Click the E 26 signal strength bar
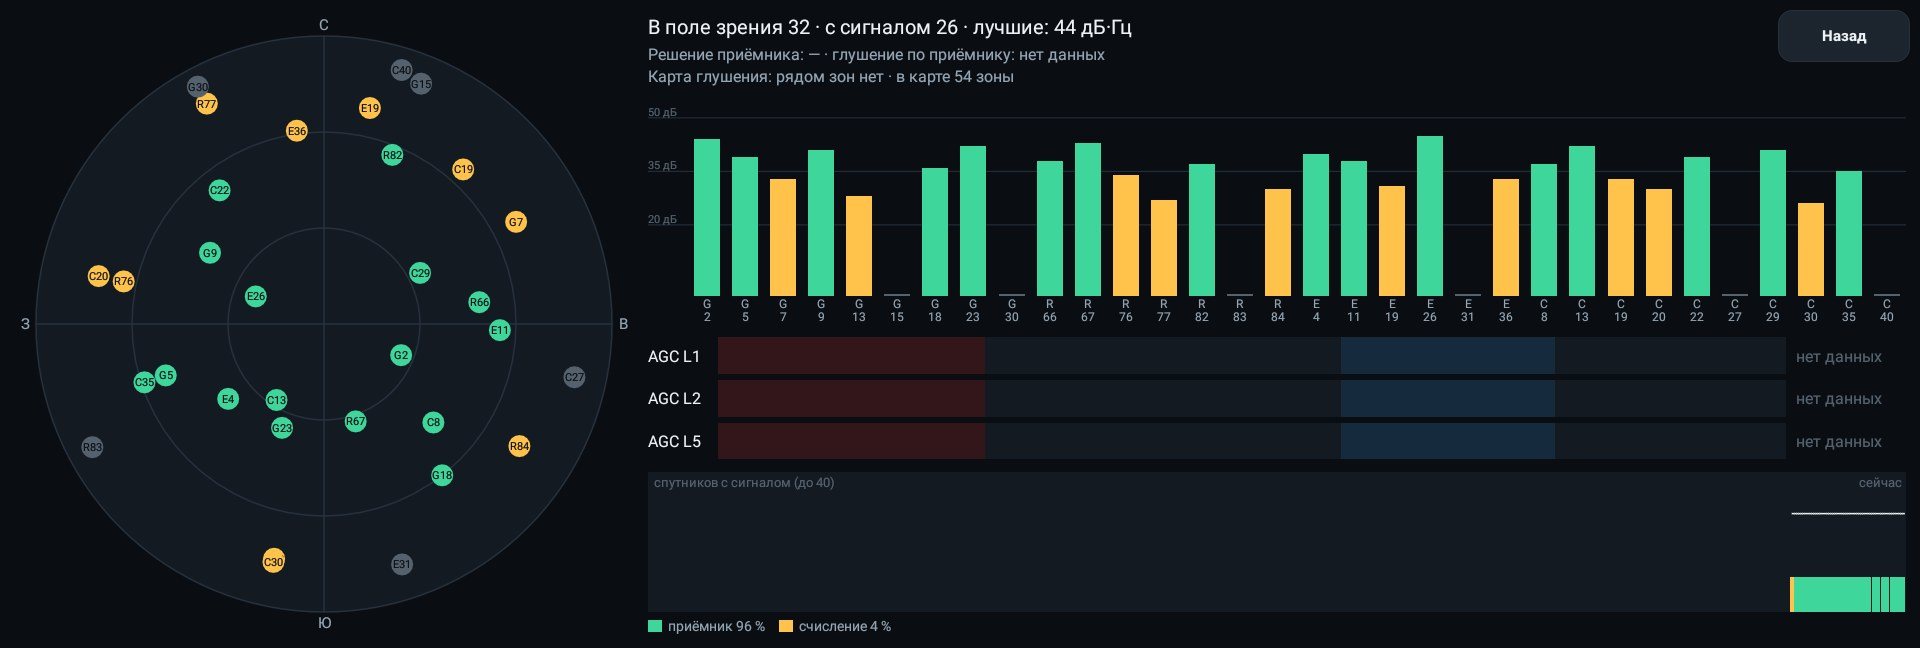1920x648 pixels. tap(1430, 215)
